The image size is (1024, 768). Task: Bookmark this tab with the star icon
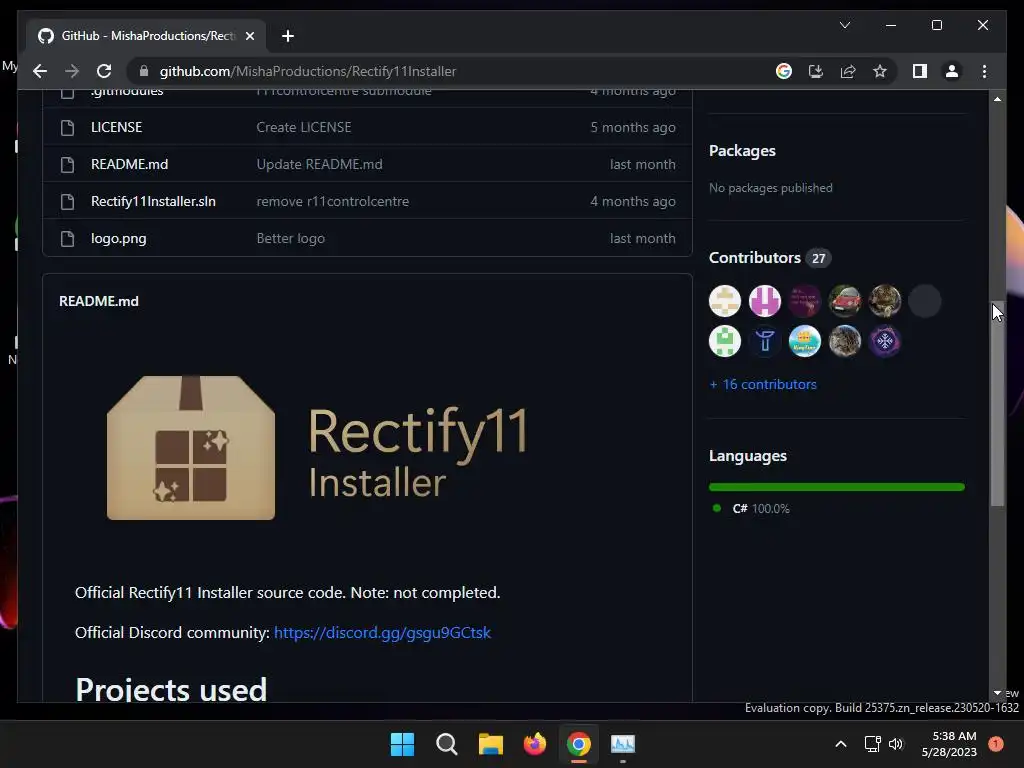[880, 71]
